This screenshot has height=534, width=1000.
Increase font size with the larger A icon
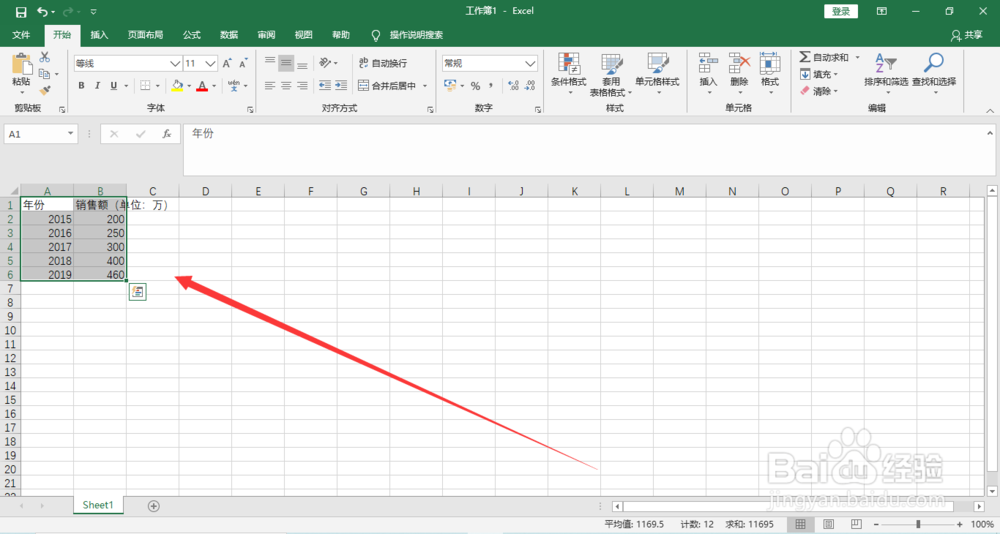click(227, 63)
